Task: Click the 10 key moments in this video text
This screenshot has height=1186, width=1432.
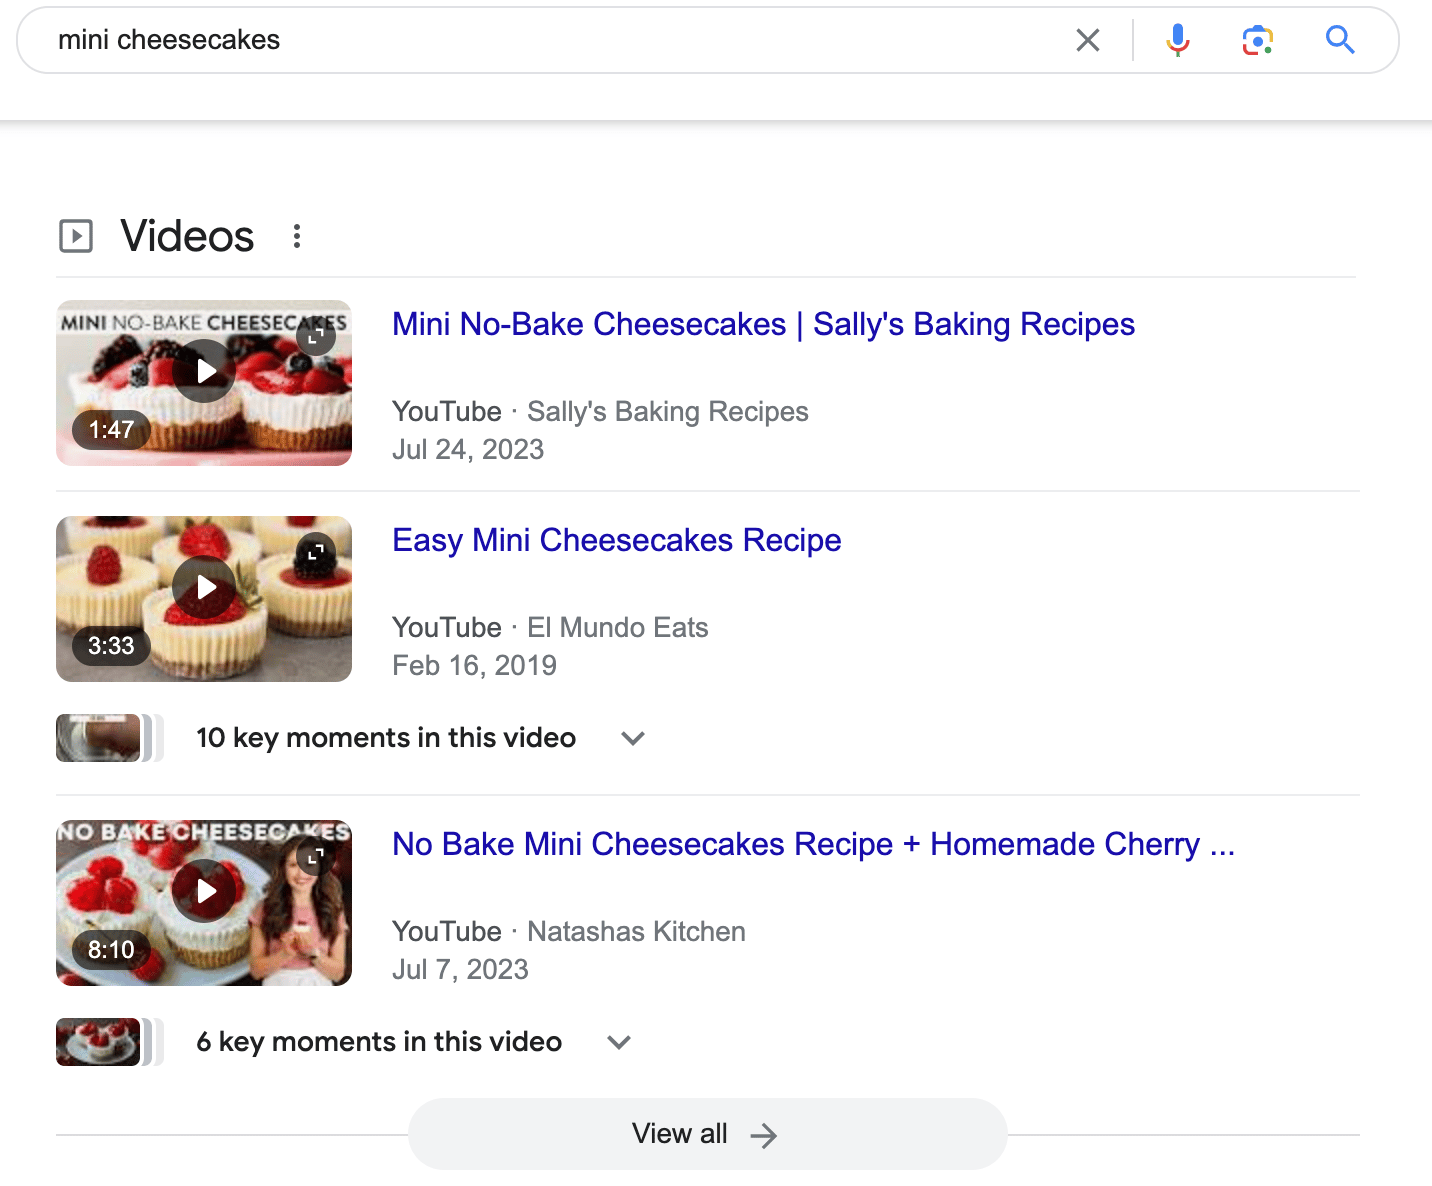Action: [386, 738]
